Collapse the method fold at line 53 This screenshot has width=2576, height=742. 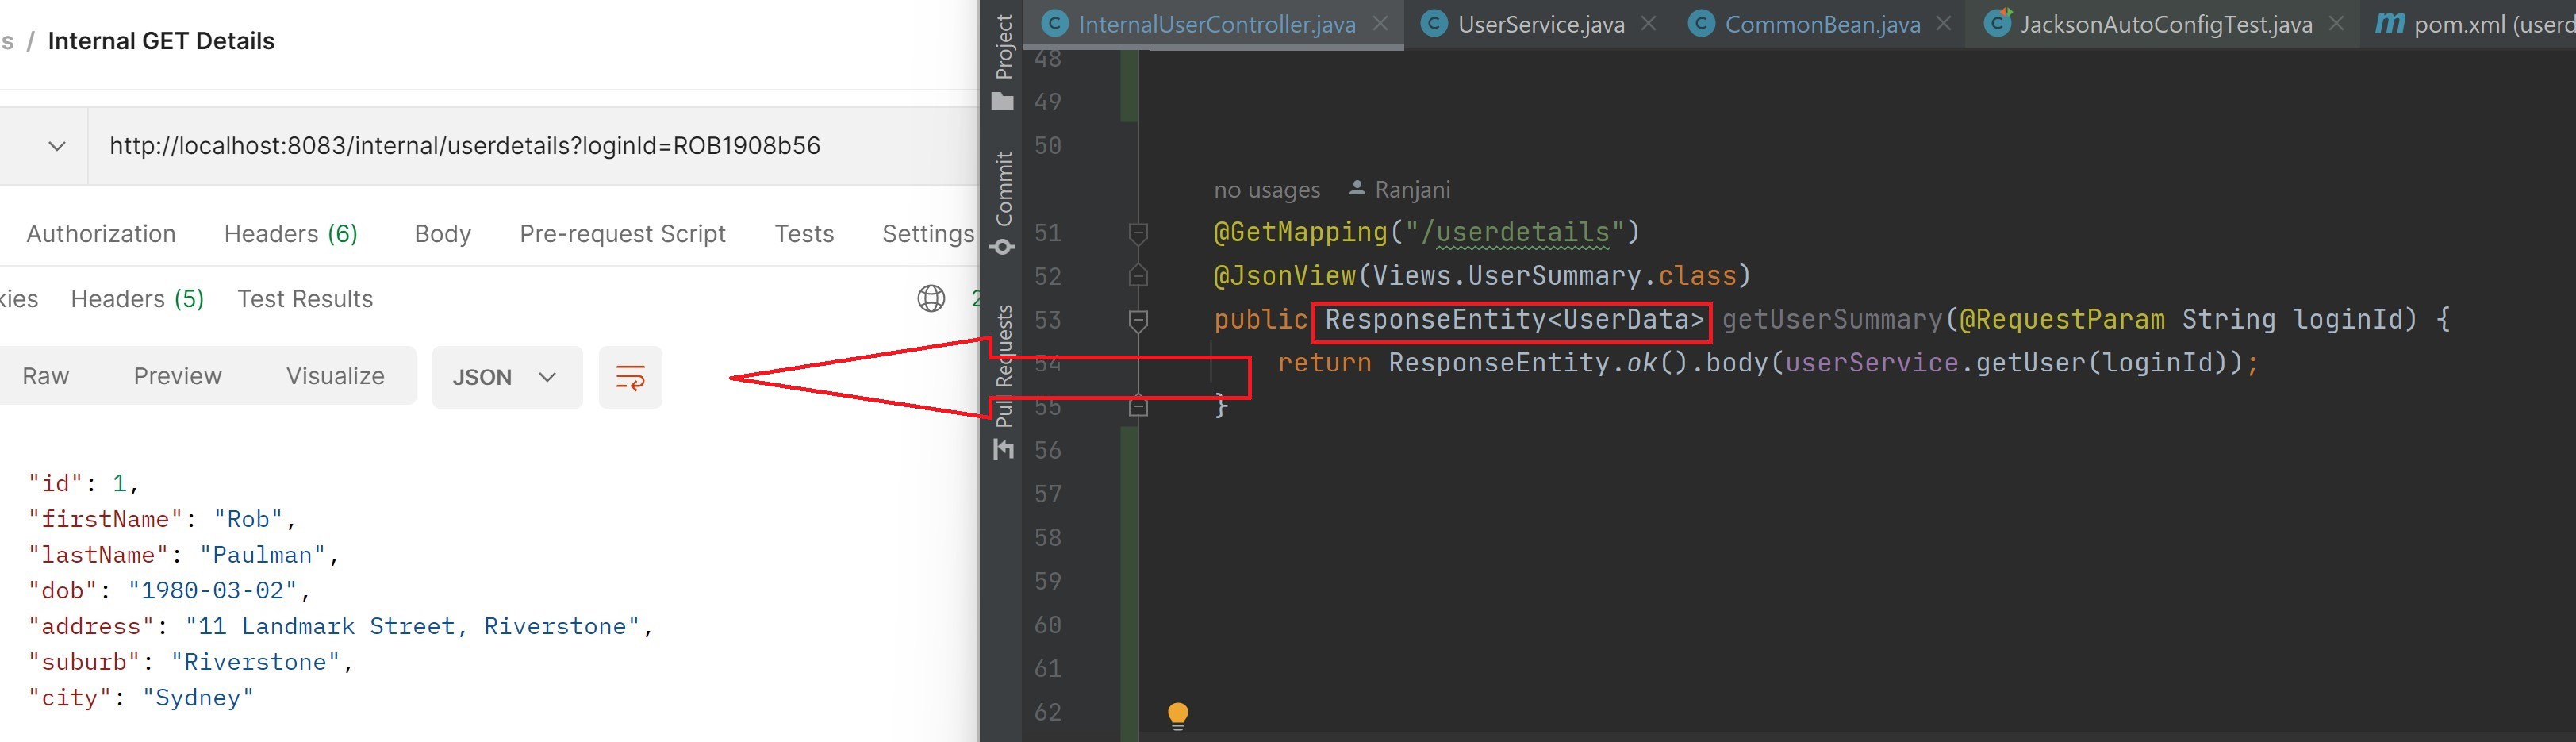click(x=1138, y=320)
